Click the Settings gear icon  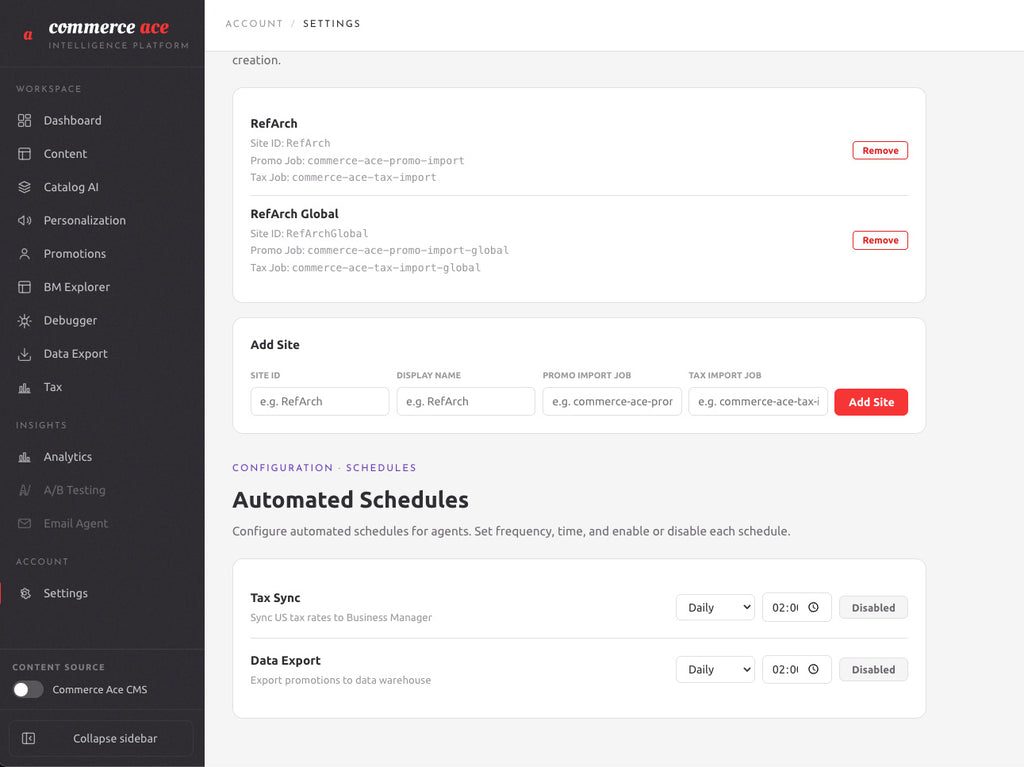tap(25, 593)
